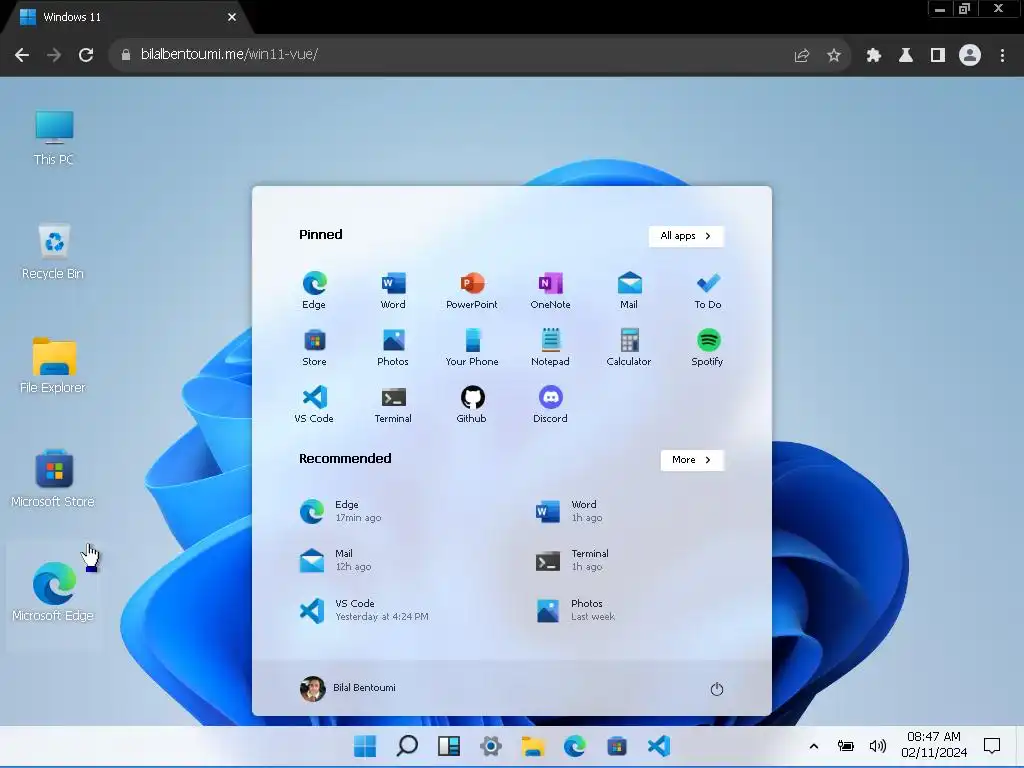Open File Explorer desktop icon
The height and width of the screenshot is (768, 1024).
[53, 366]
